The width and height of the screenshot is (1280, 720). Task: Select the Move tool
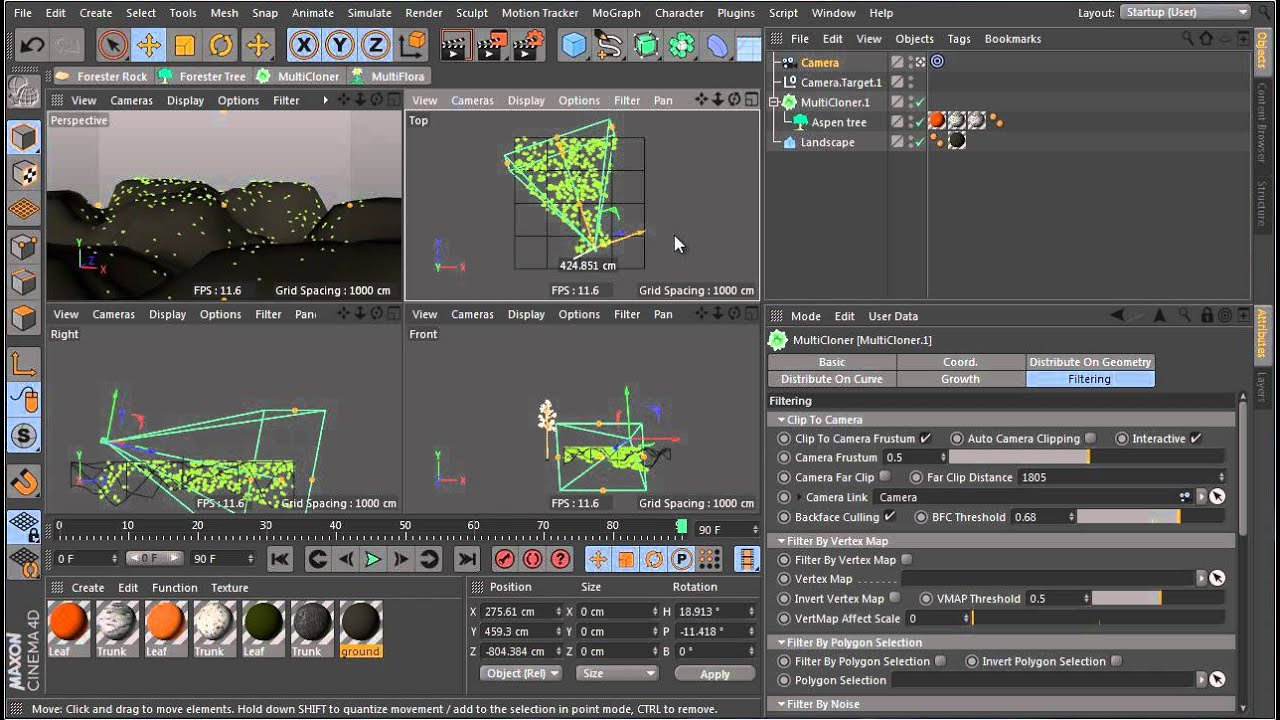coord(148,45)
